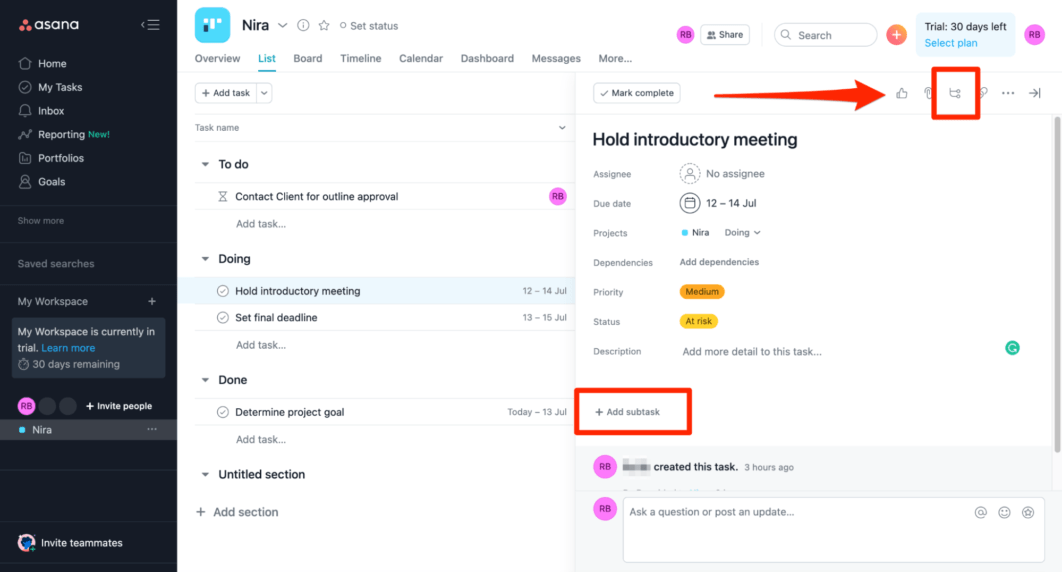Image resolution: width=1062 pixels, height=572 pixels.
Task: Open Home from the sidebar
Action: pyautogui.click(x=43, y=64)
